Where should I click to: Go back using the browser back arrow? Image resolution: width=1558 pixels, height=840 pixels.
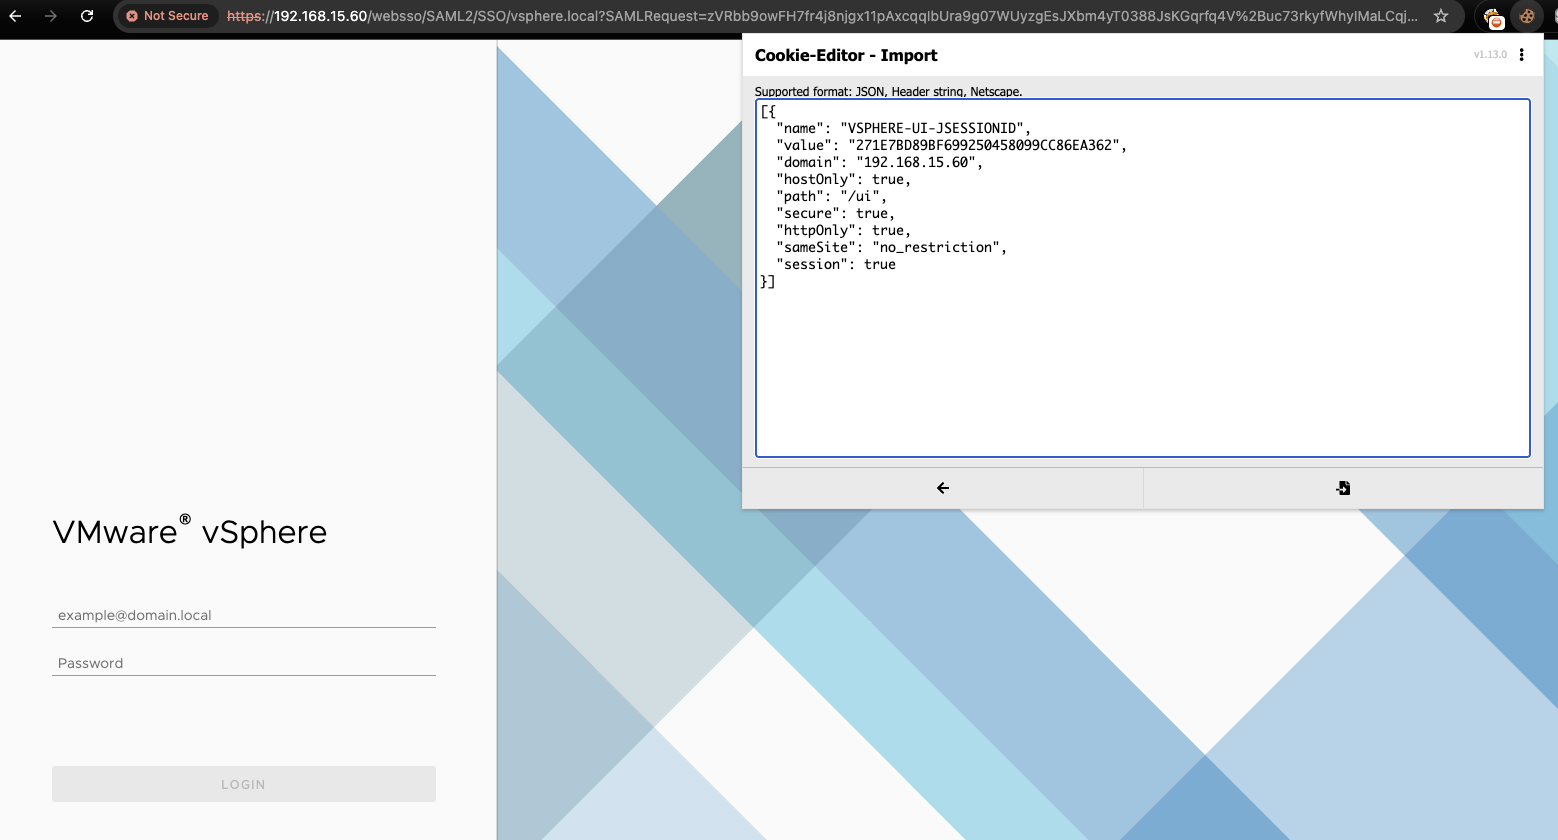pyautogui.click(x=15, y=16)
